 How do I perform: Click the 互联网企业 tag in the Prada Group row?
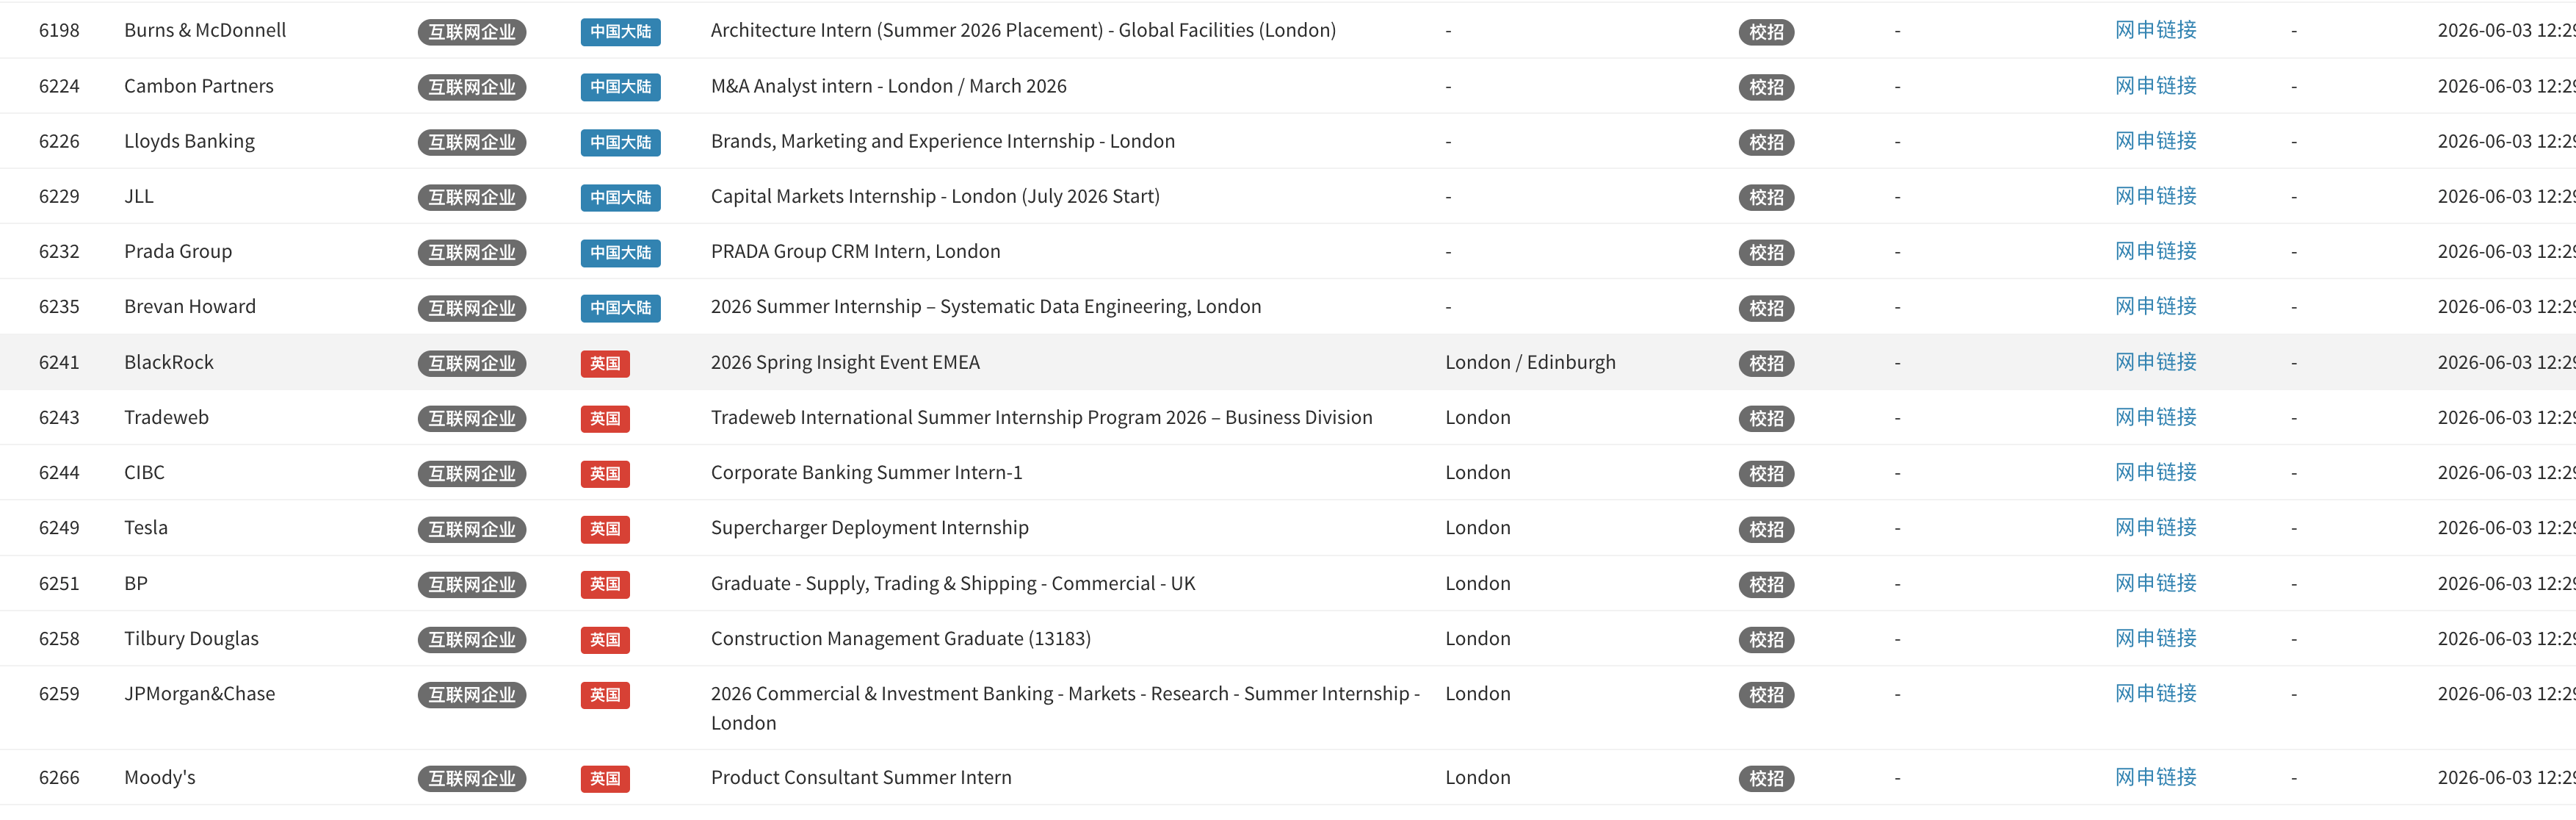click(x=472, y=253)
